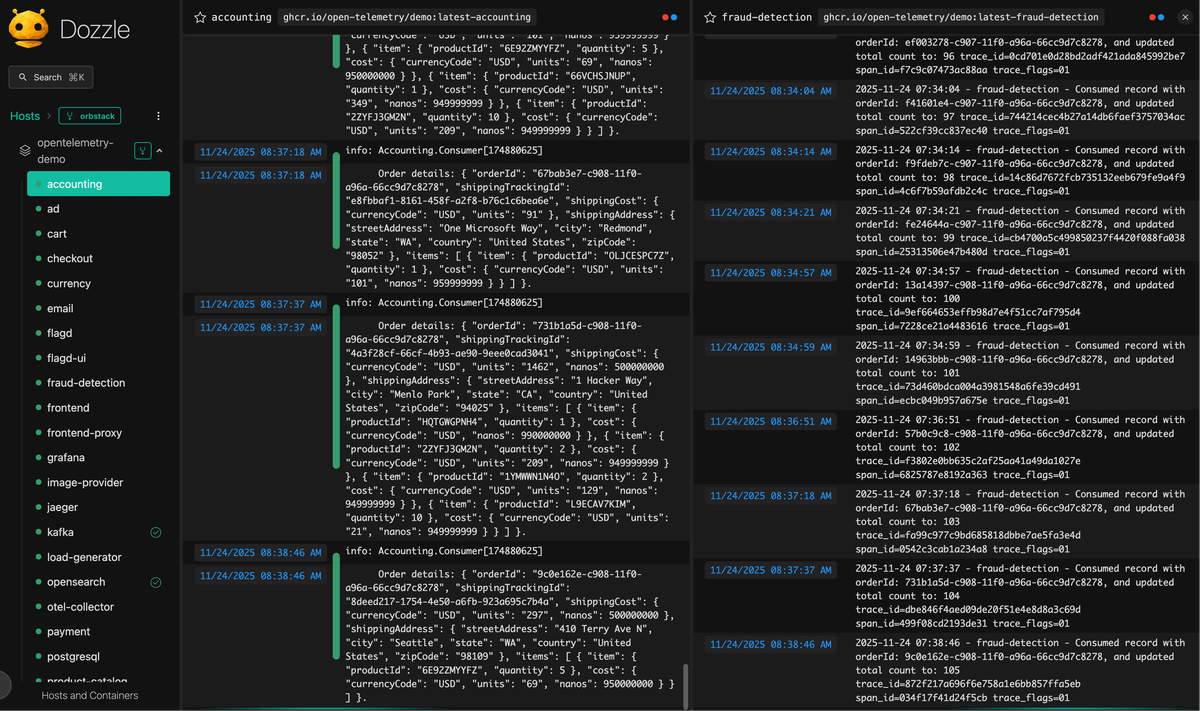Click the red-blue stats dots in fraud-detection header

point(1156,17)
